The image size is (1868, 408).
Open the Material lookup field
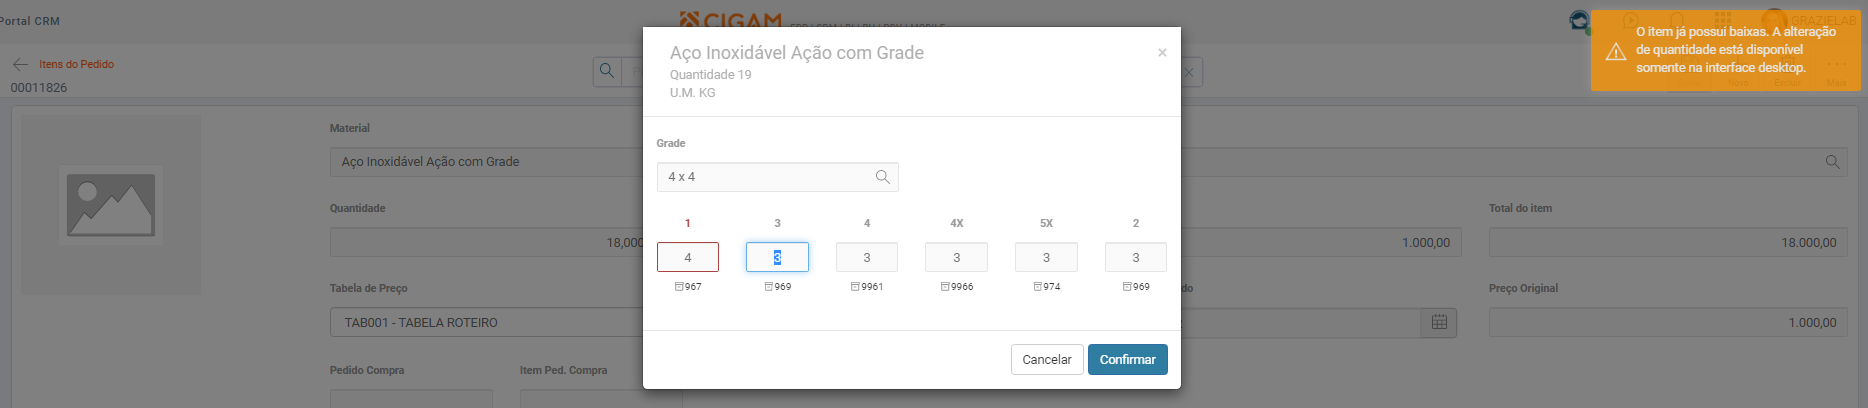click(x=485, y=162)
